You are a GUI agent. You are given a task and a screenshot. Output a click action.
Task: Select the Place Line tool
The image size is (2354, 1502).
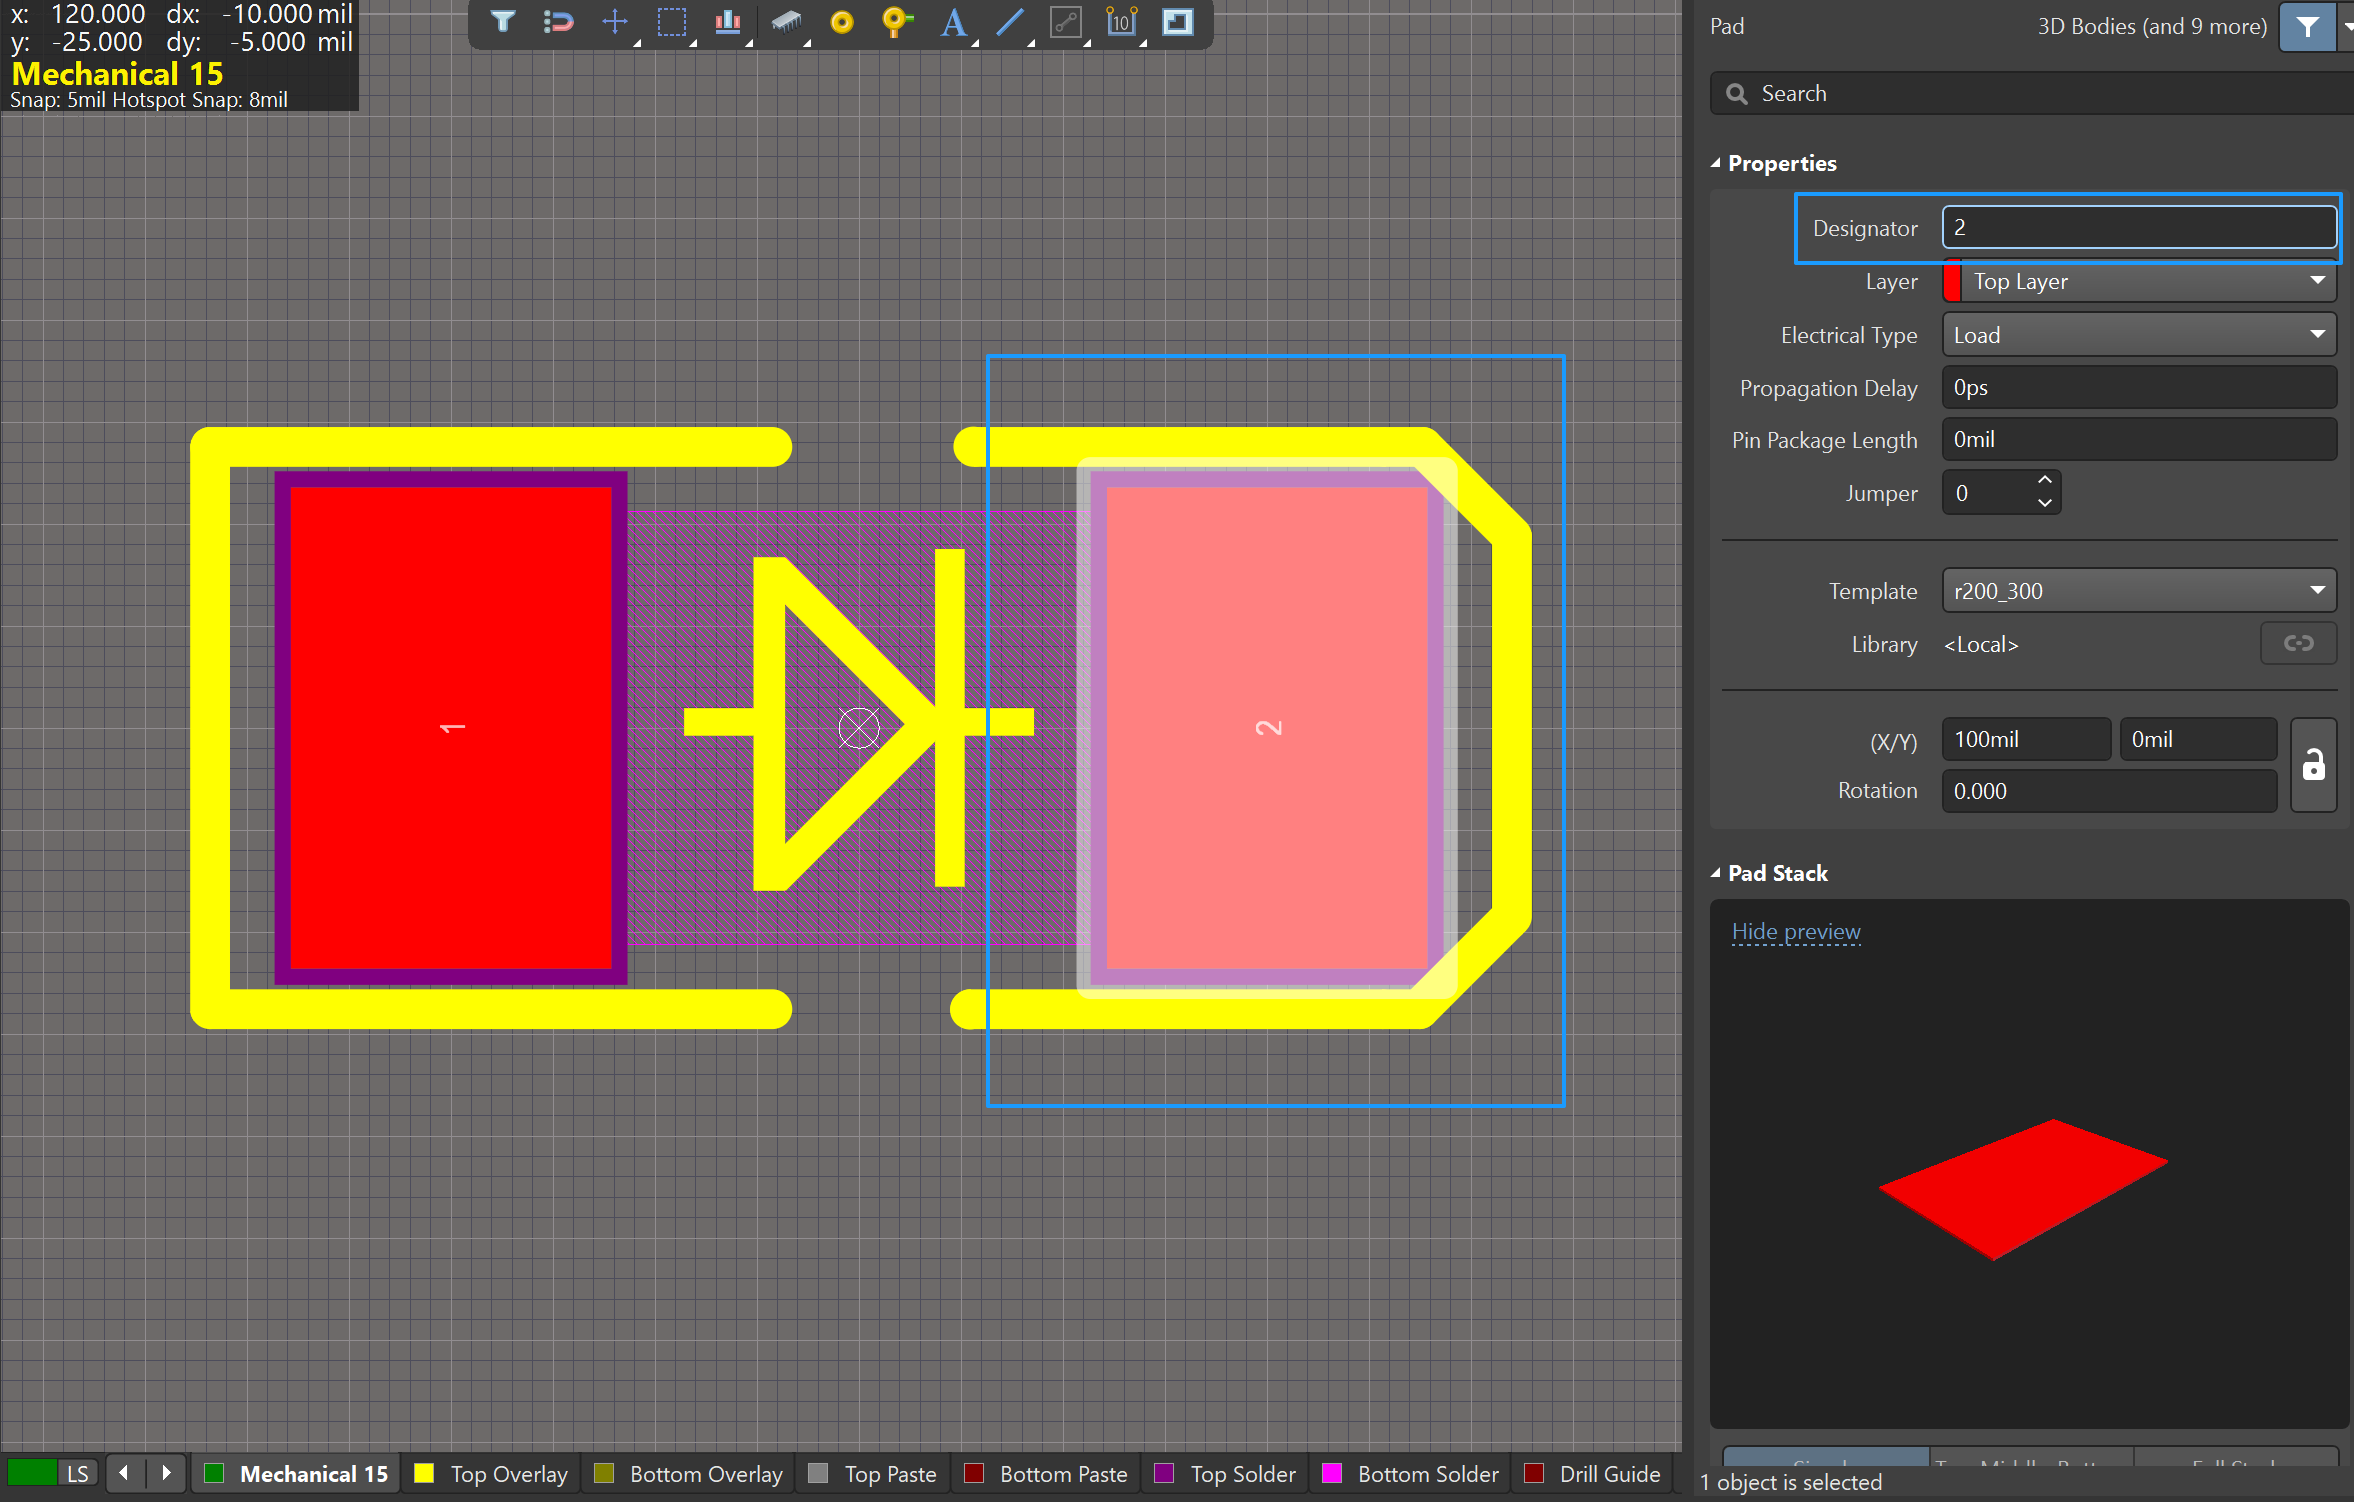(1010, 21)
